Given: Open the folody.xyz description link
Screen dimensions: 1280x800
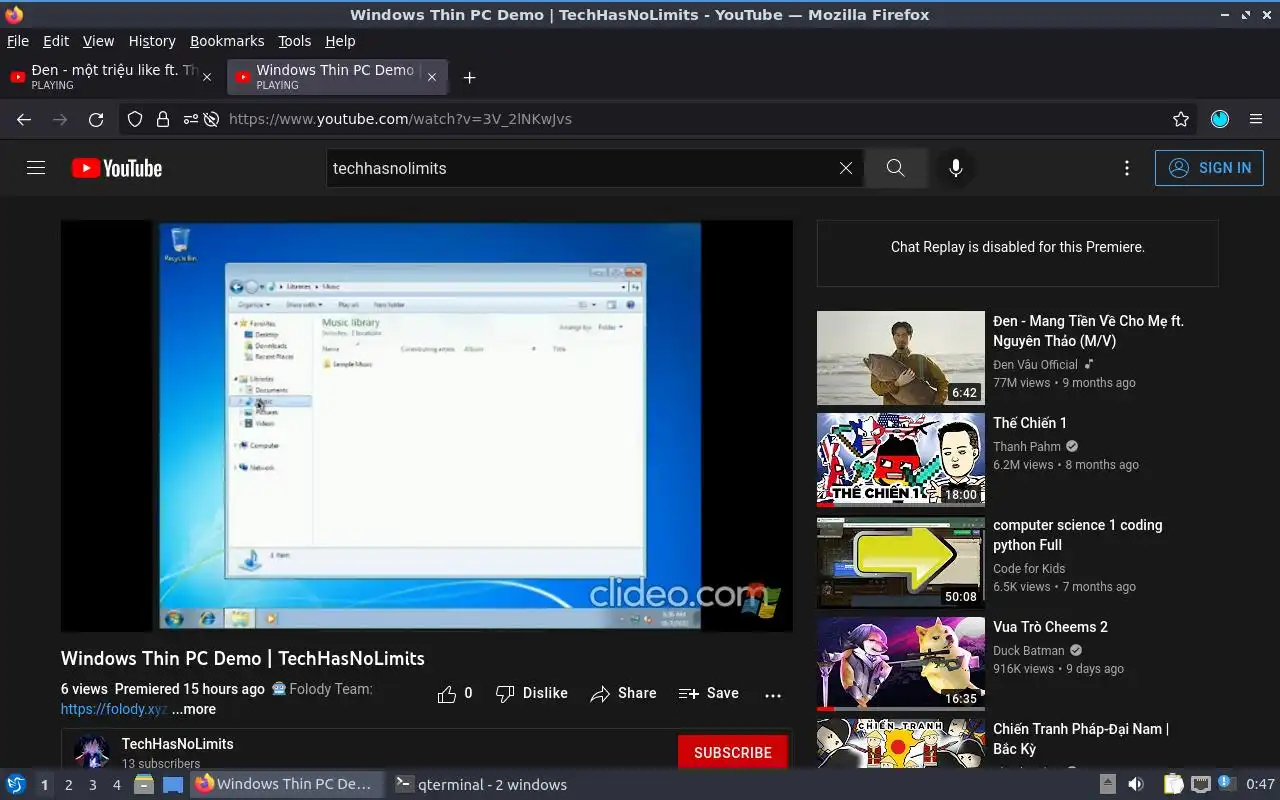Looking at the screenshot, I should click(x=114, y=709).
